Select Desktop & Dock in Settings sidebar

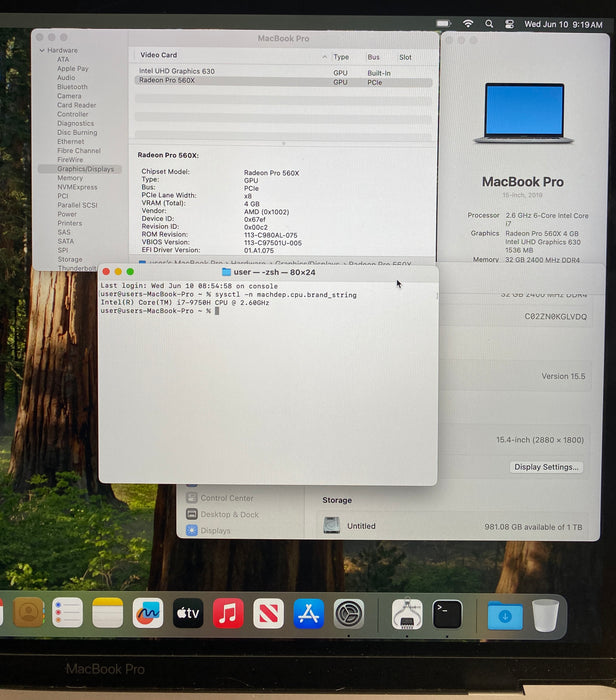[x=229, y=514]
